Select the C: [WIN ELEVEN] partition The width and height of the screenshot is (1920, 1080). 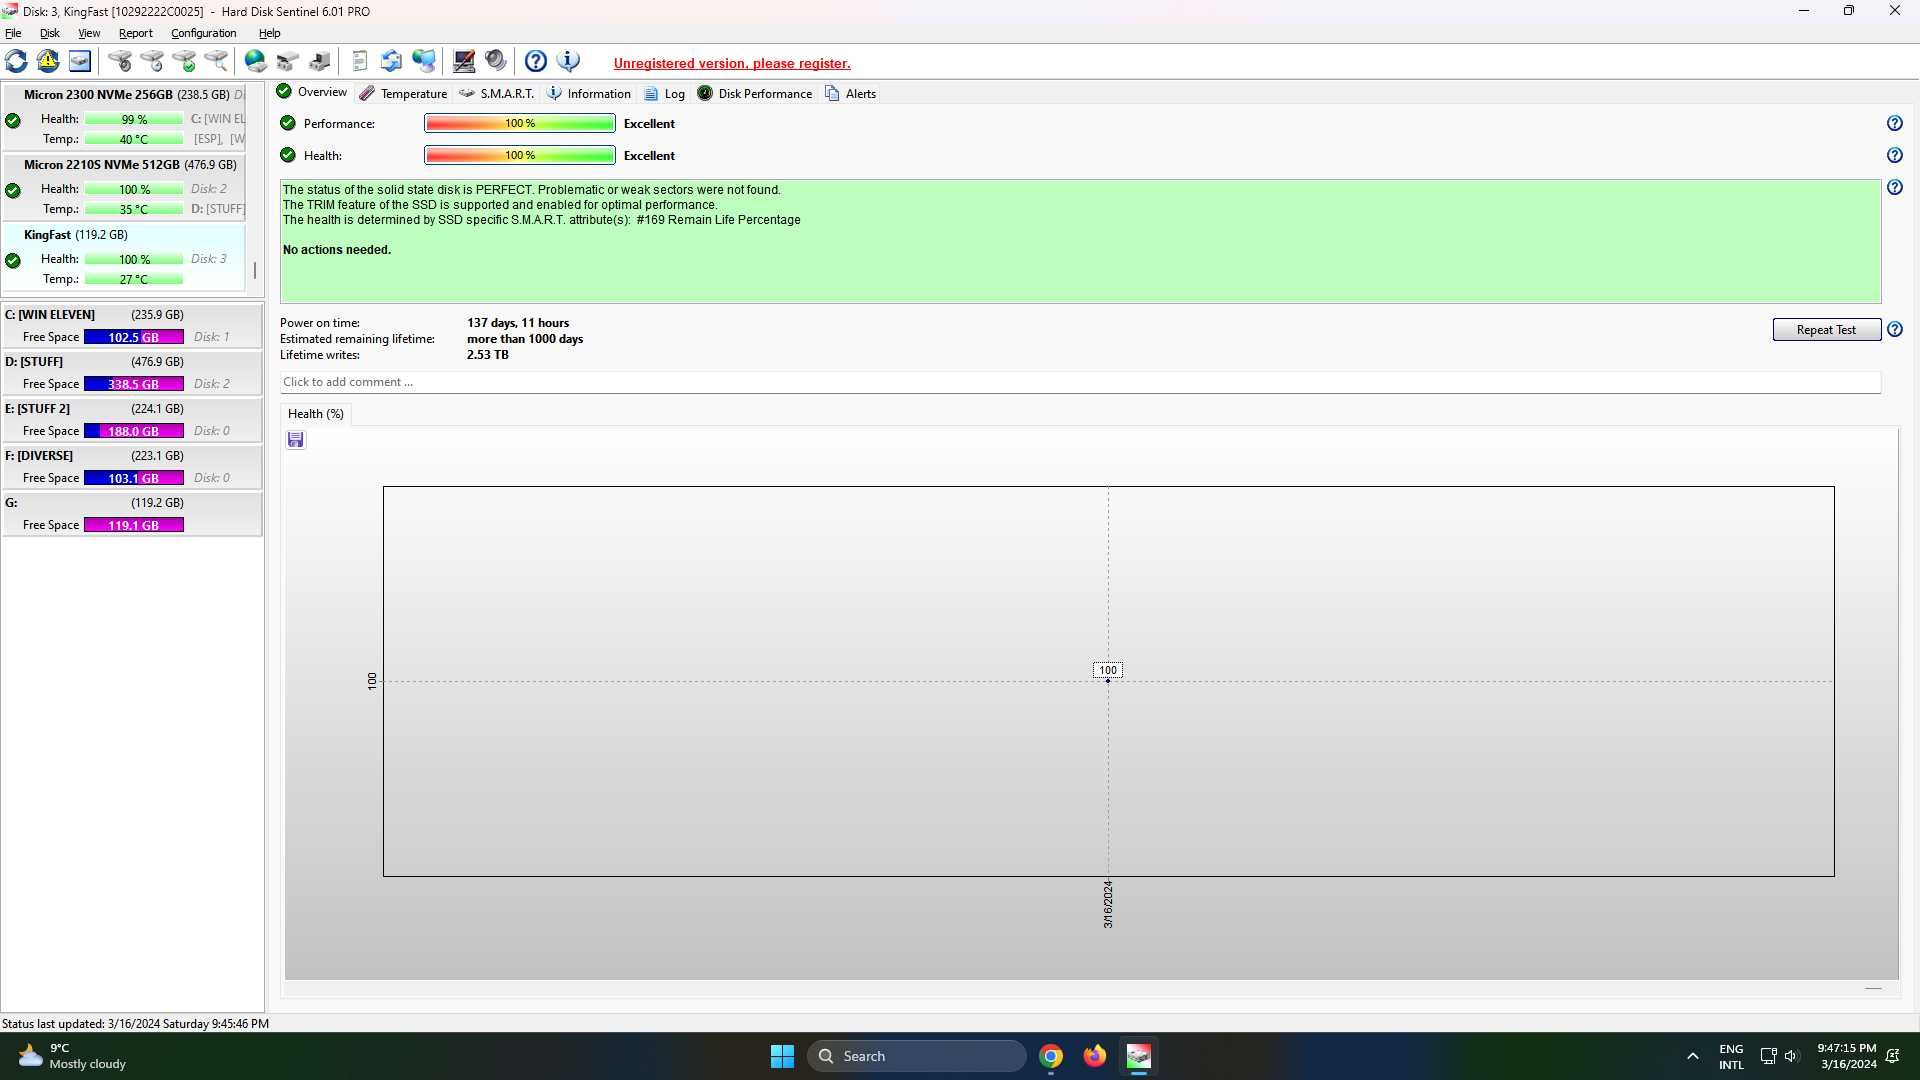click(x=132, y=326)
